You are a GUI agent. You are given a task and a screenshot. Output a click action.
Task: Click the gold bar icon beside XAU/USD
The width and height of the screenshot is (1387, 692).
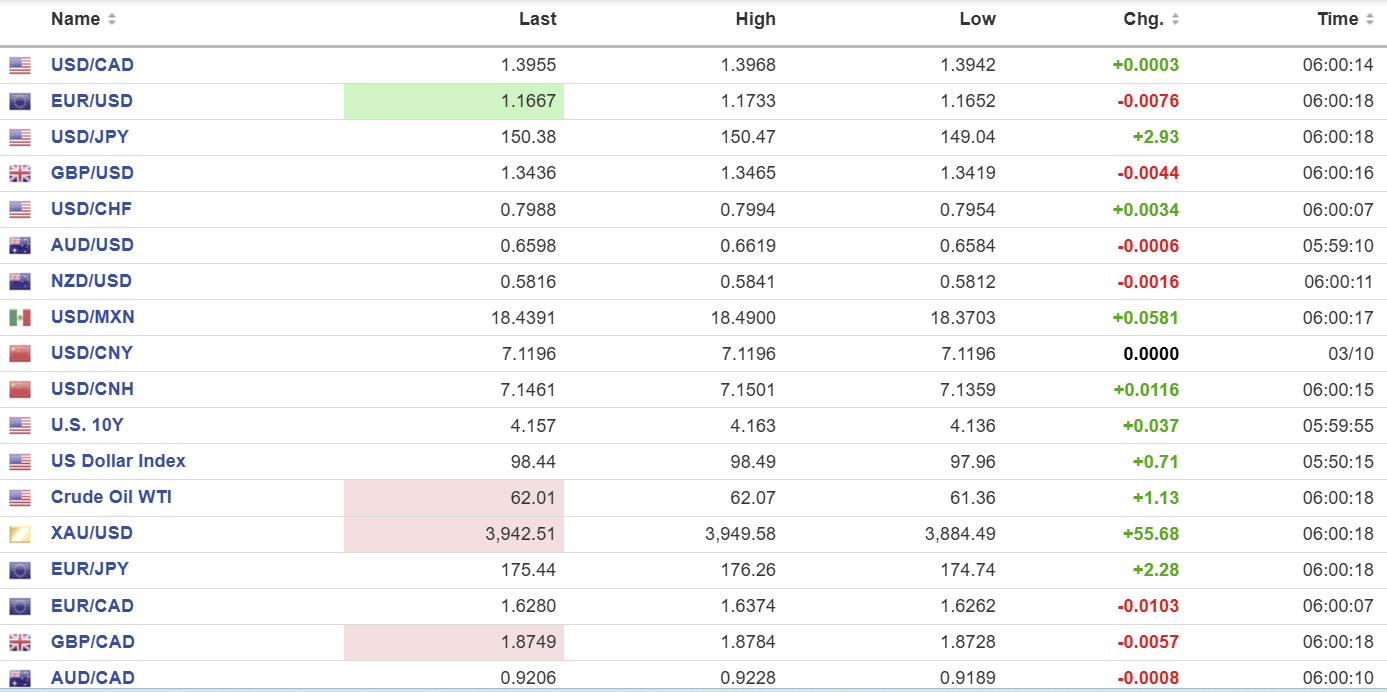19,534
